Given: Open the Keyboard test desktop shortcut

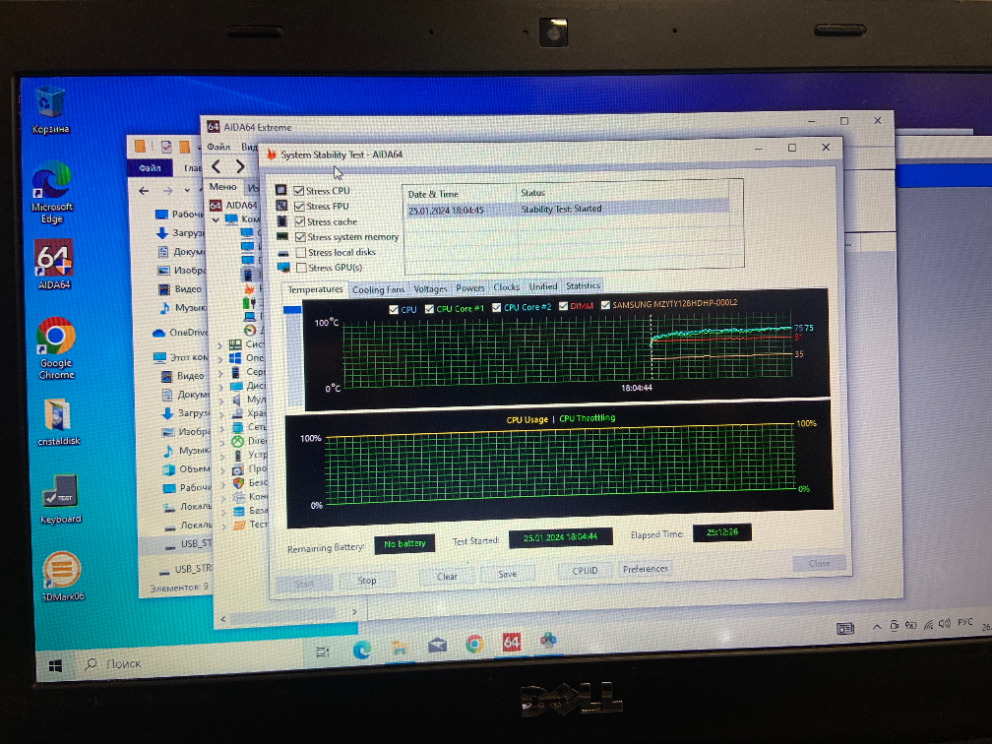Looking at the screenshot, I should 61,499.
